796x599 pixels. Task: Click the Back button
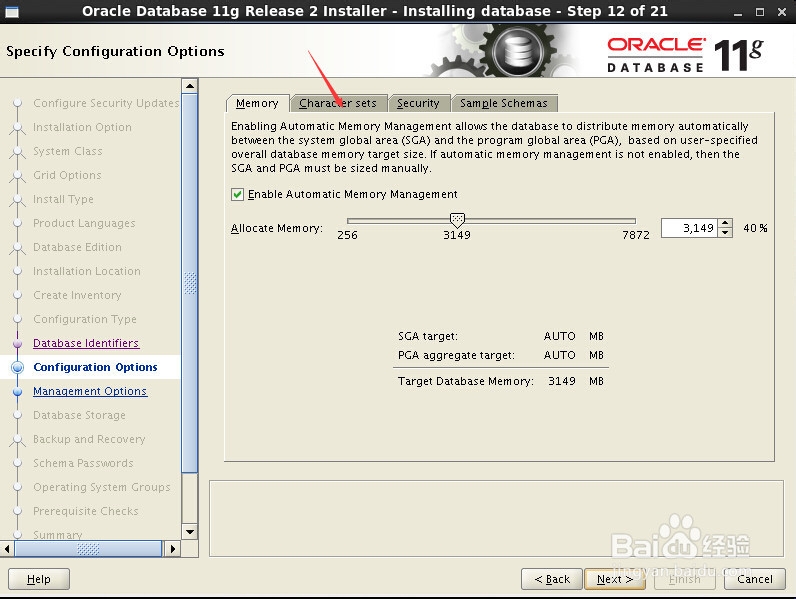click(x=552, y=579)
